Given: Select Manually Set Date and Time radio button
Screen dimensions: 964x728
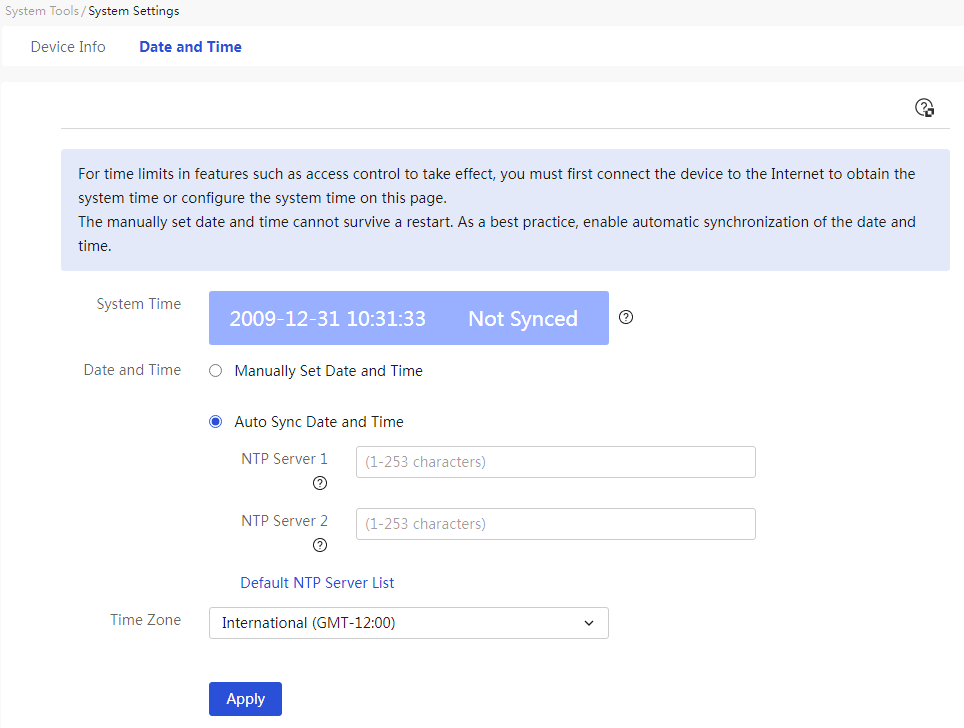Looking at the screenshot, I should coord(215,371).
